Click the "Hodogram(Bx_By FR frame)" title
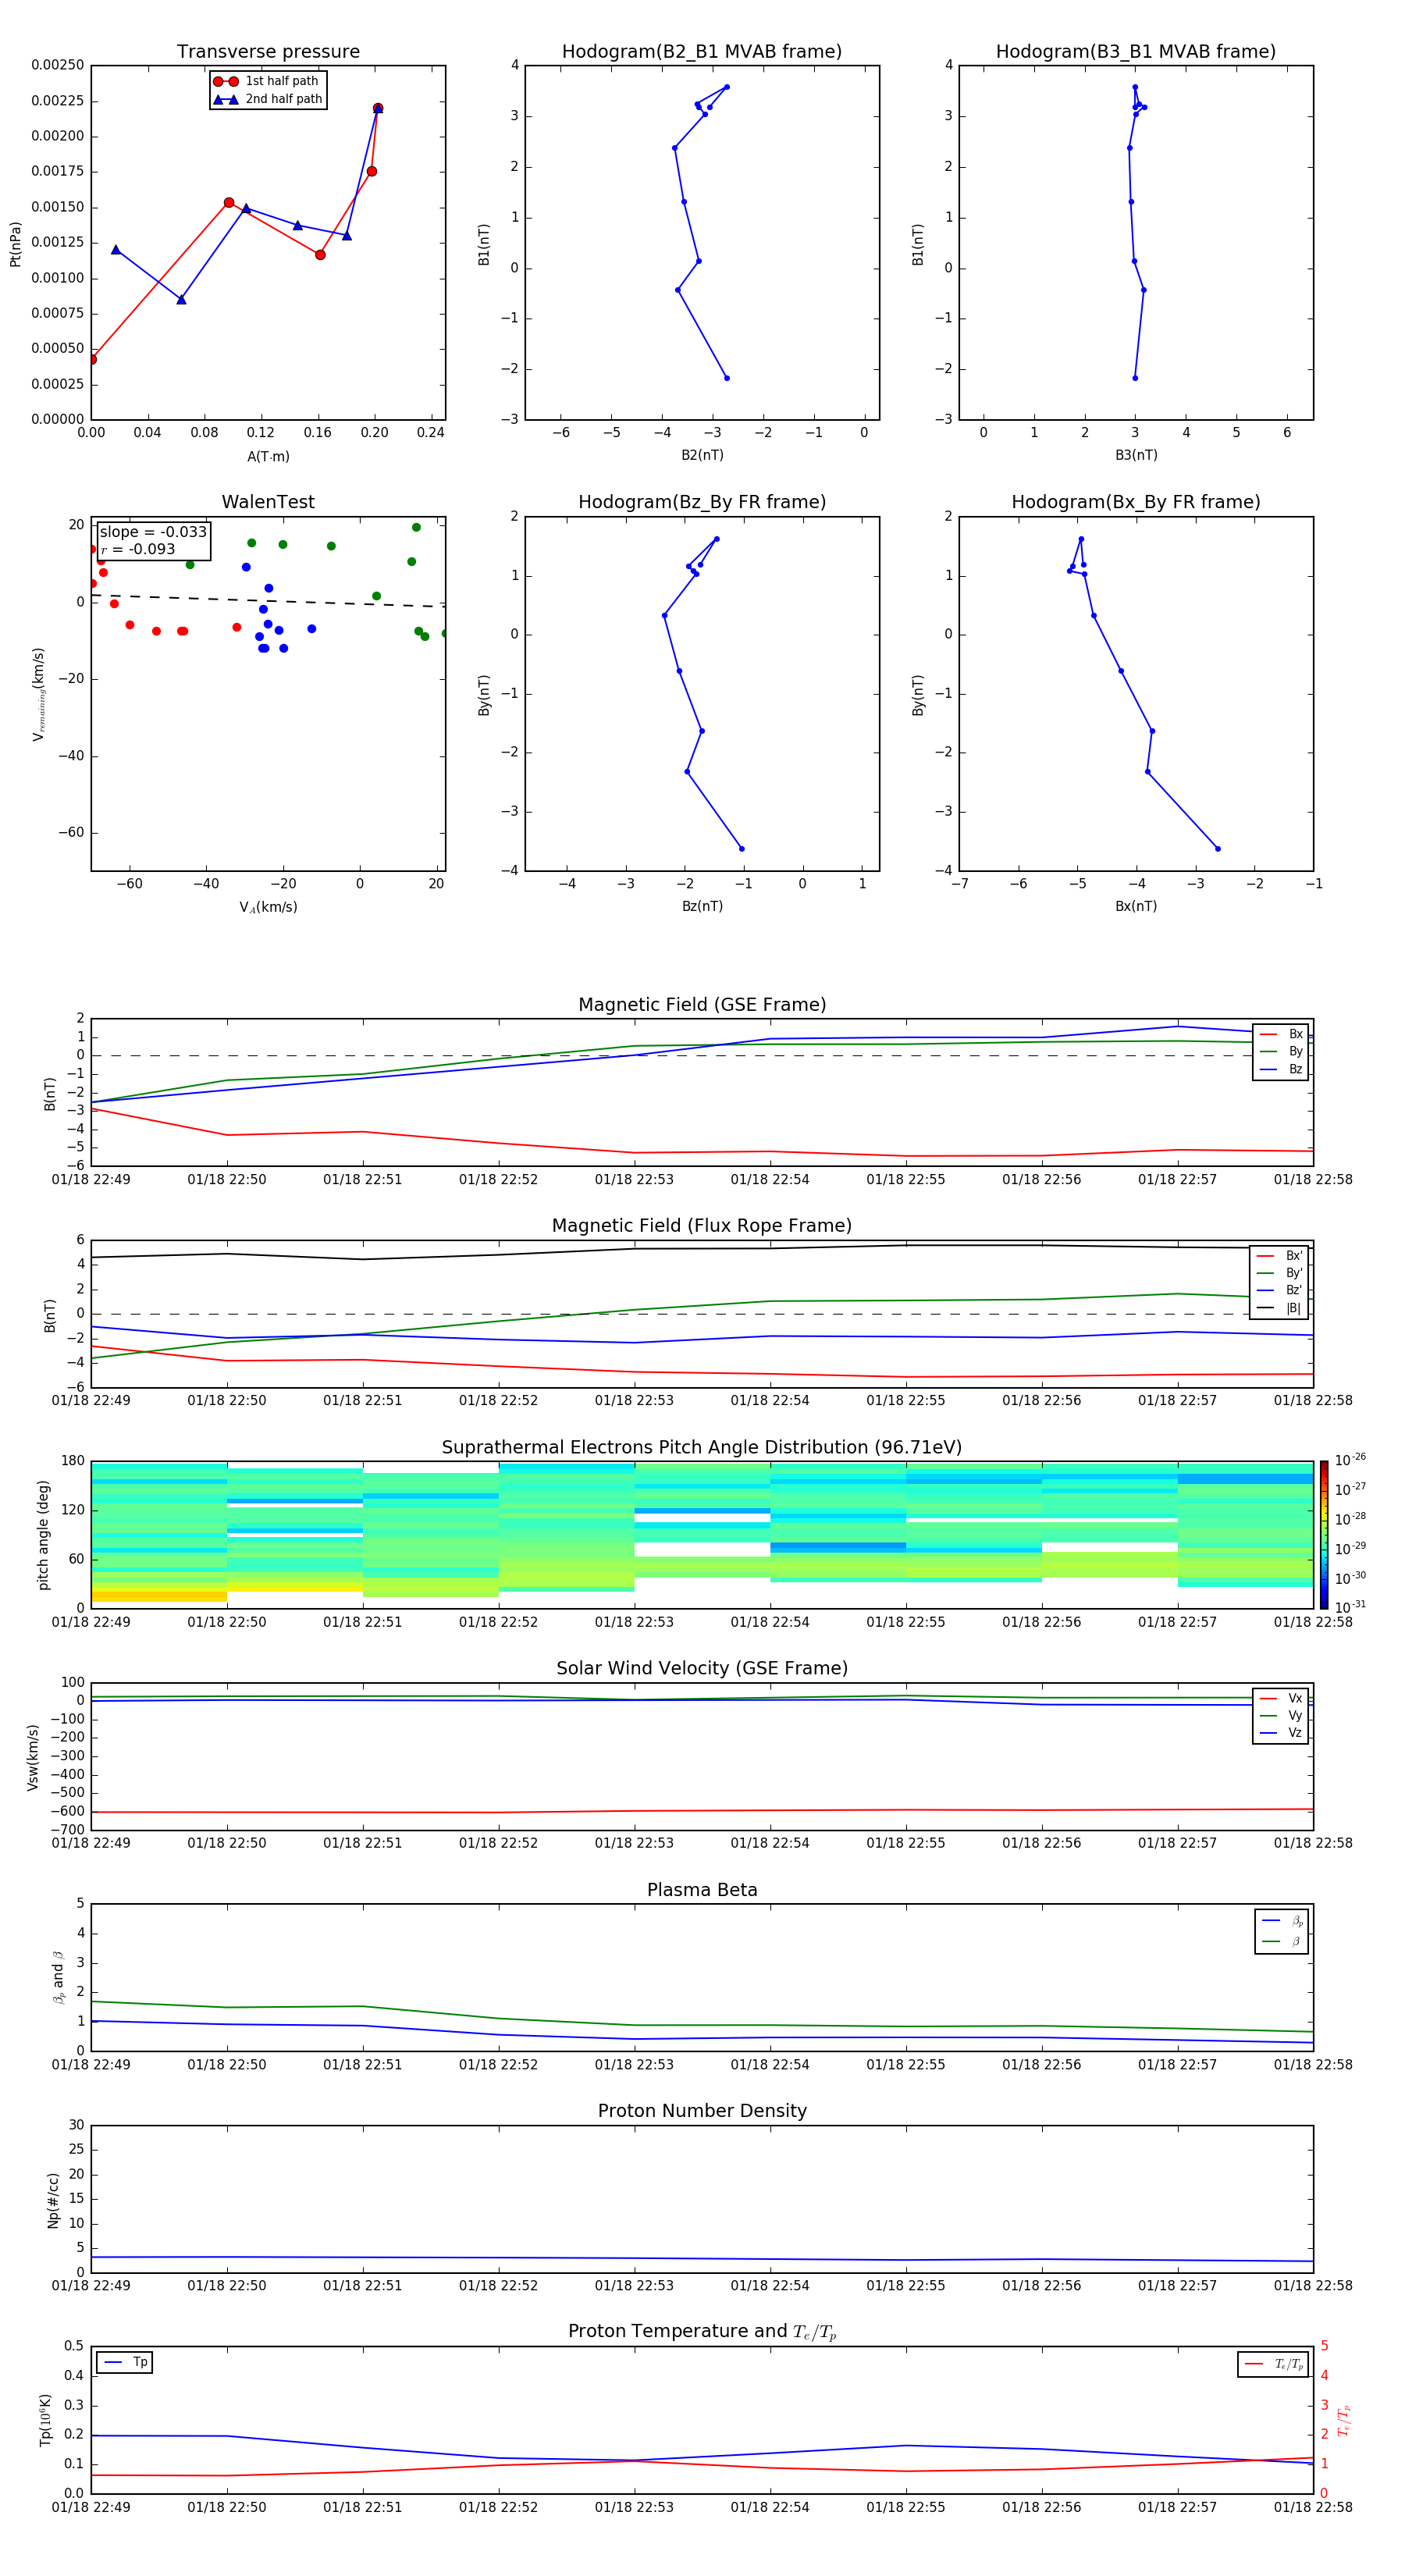Image resolution: width=1405 pixels, height=2576 pixels. [x=1136, y=502]
